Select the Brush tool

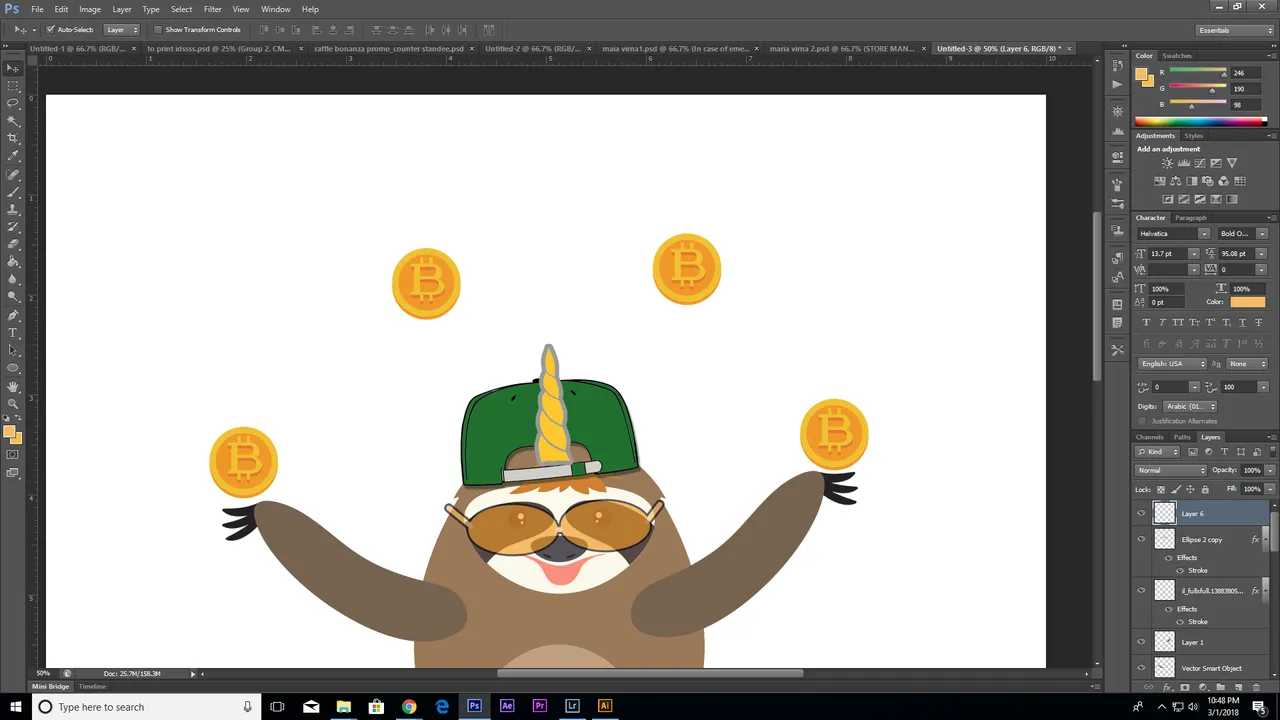13,192
